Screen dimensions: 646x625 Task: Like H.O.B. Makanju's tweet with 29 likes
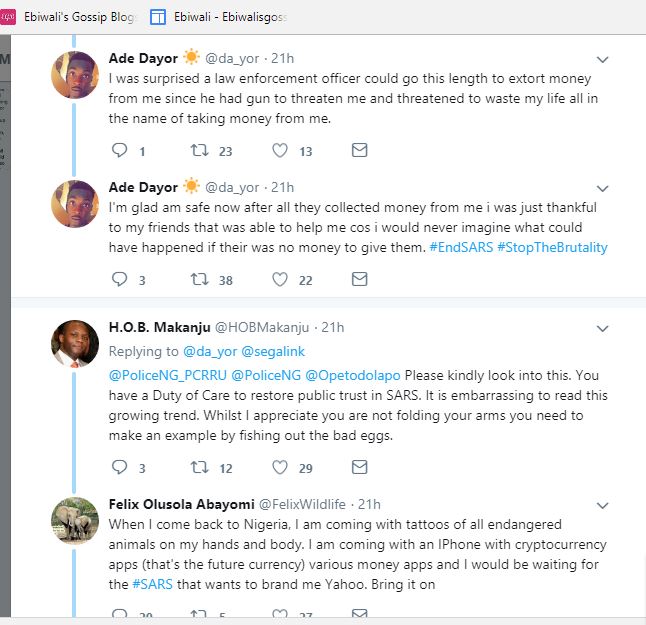280,467
